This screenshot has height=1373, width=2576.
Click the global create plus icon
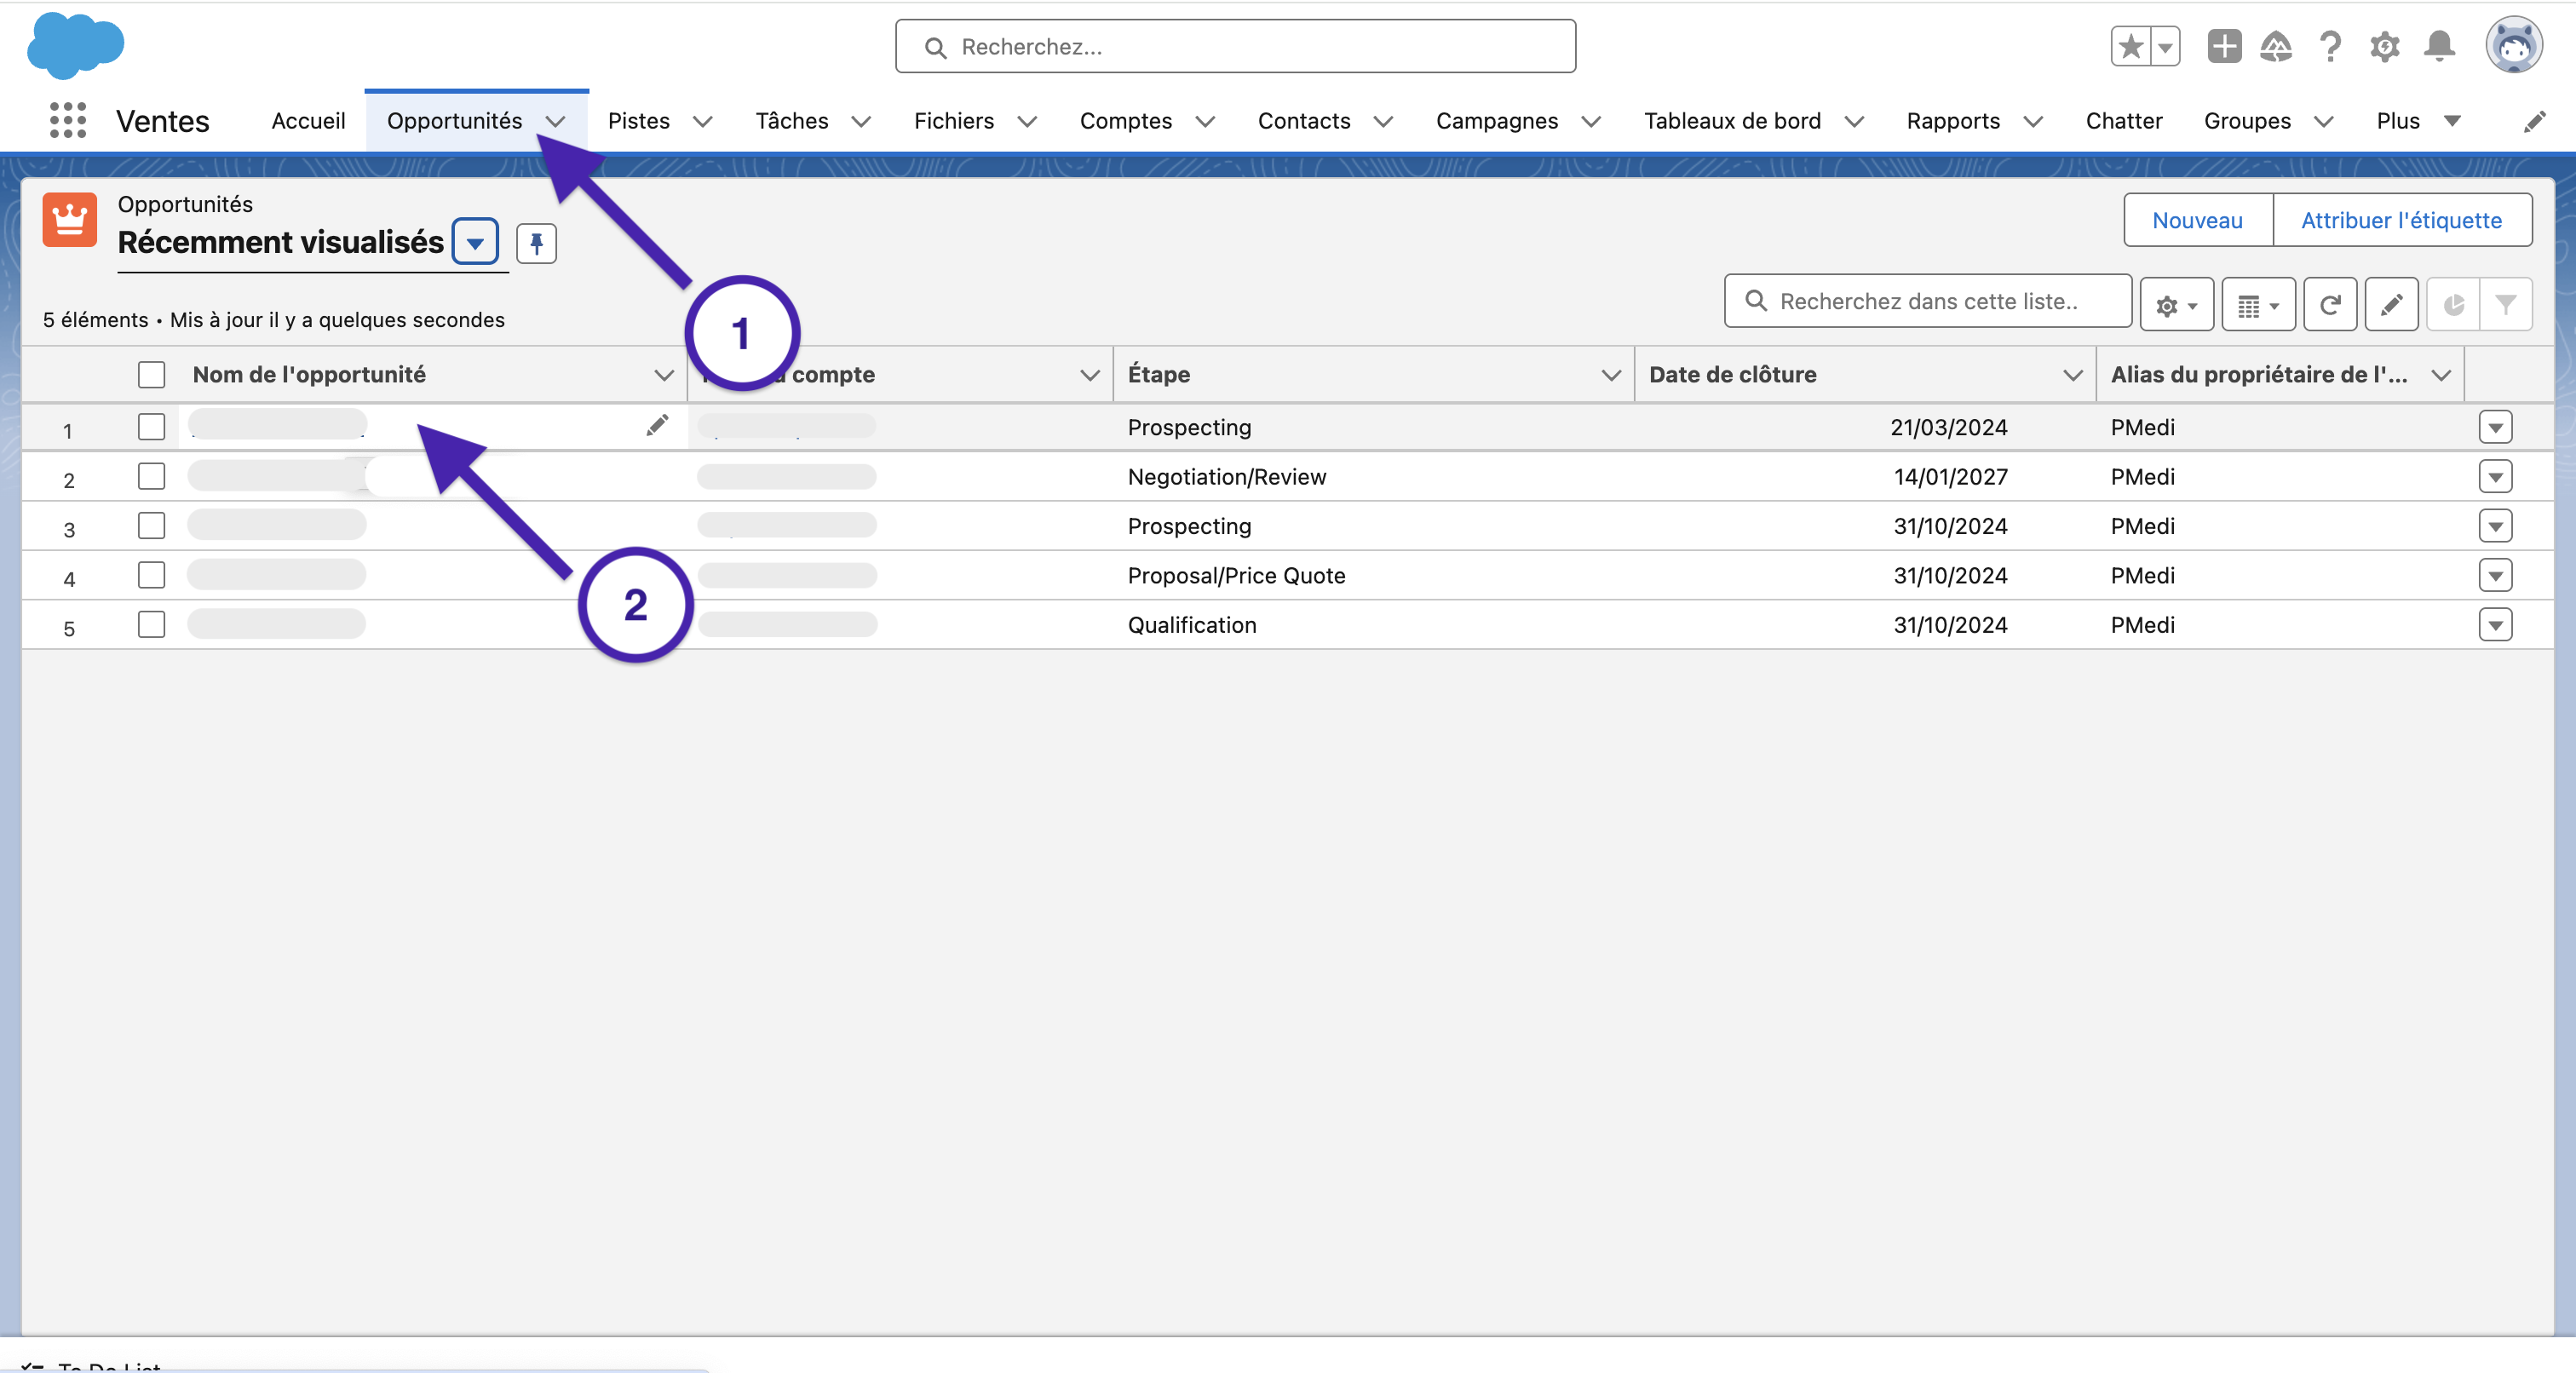pyautogui.click(x=2224, y=46)
